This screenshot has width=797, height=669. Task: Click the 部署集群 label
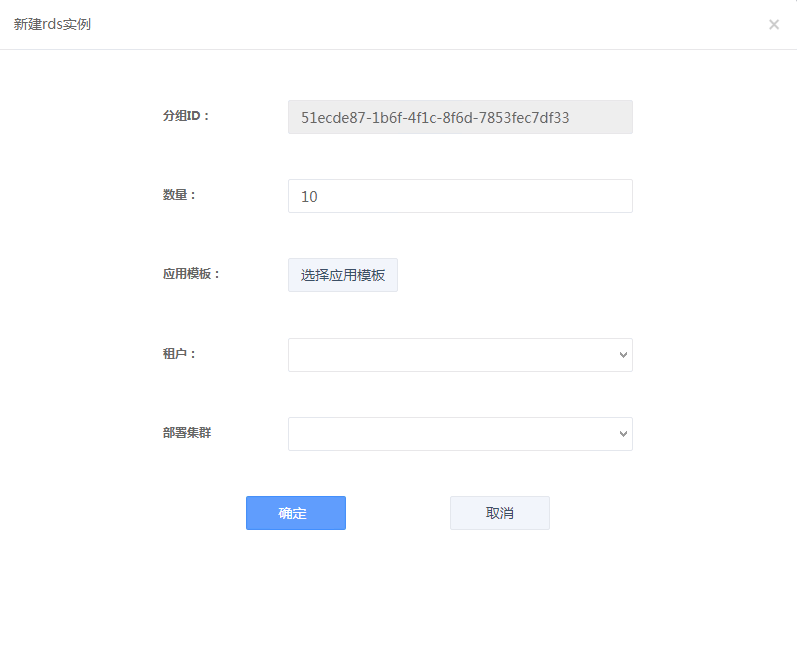click(x=187, y=433)
